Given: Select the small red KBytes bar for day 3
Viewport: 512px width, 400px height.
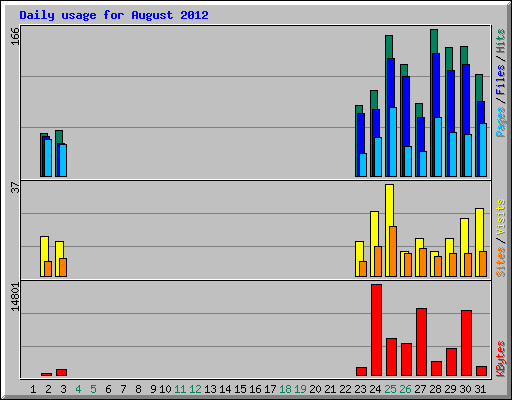Looking at the screenshot, I should [x=62, y=372].
